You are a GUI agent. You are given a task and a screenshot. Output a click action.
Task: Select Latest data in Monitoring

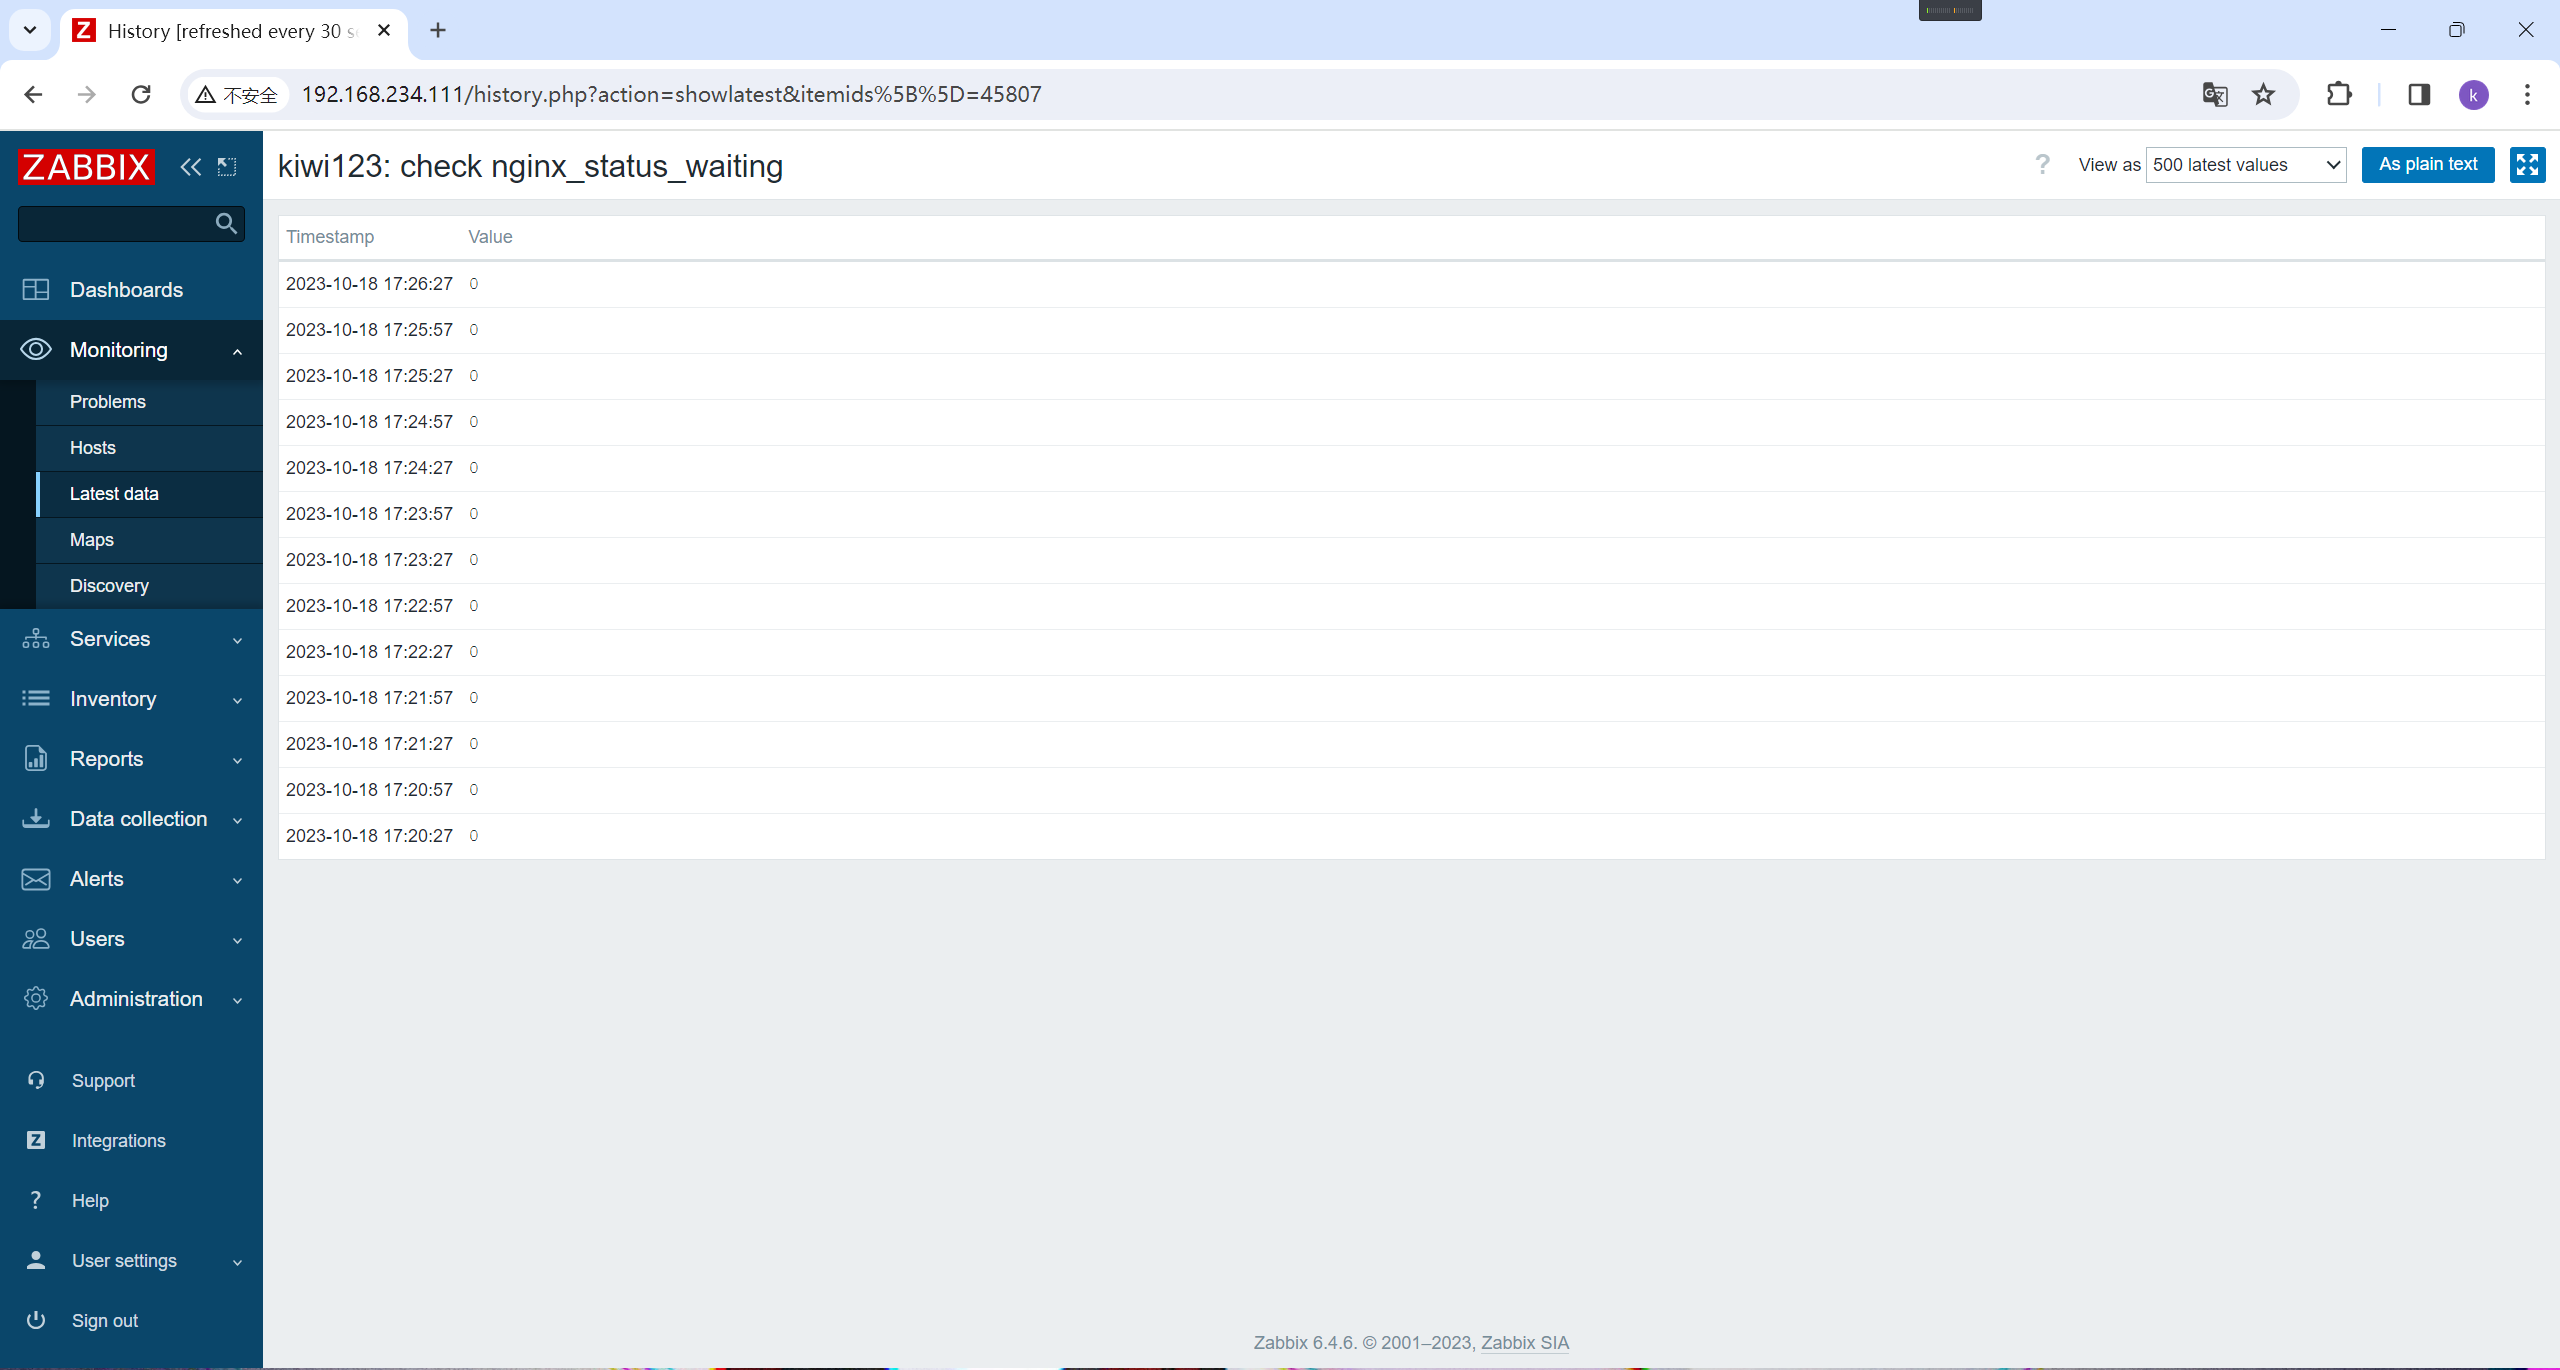click(x=114, y=494)
